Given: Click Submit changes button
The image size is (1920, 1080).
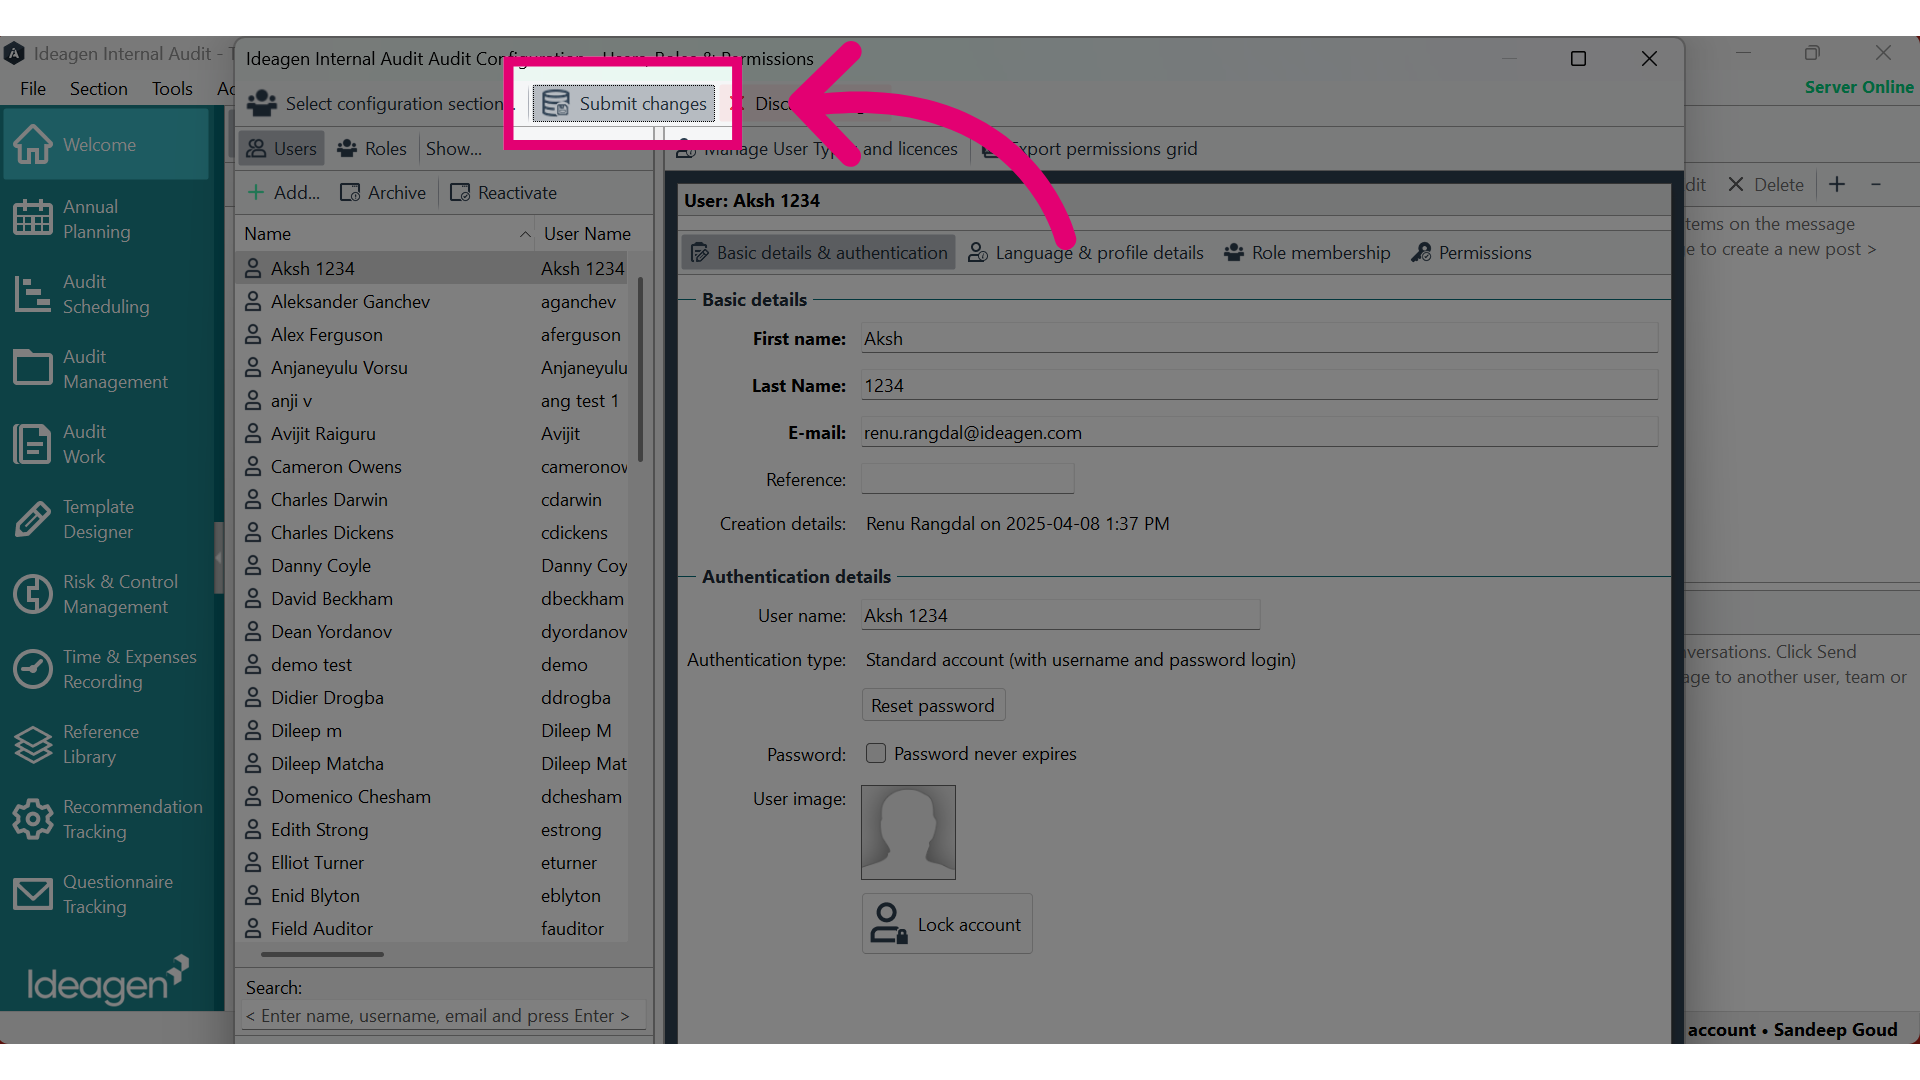Looking at the screenshot, I should [624, 103].
